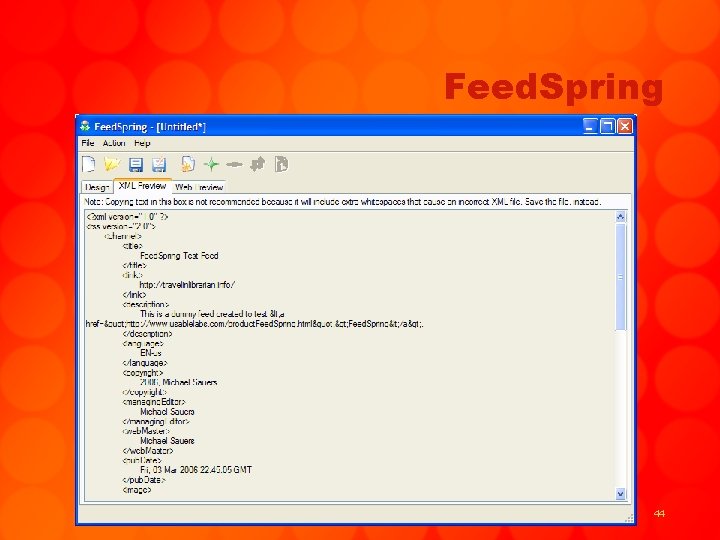The width and height of the screenshot is (720, 540).
Task: Minimize the FeedSpring window
Action: click(590, 126)
